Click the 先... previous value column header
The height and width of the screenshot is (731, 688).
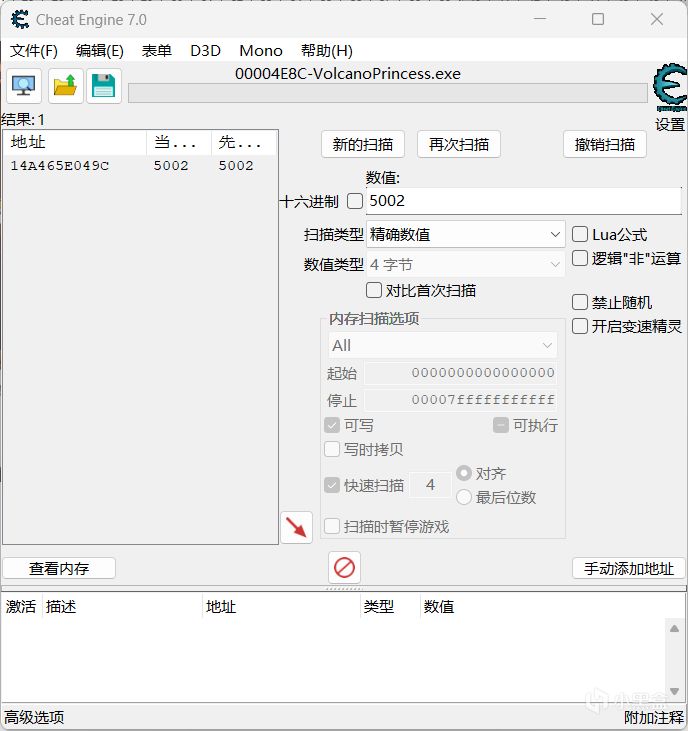244,142
